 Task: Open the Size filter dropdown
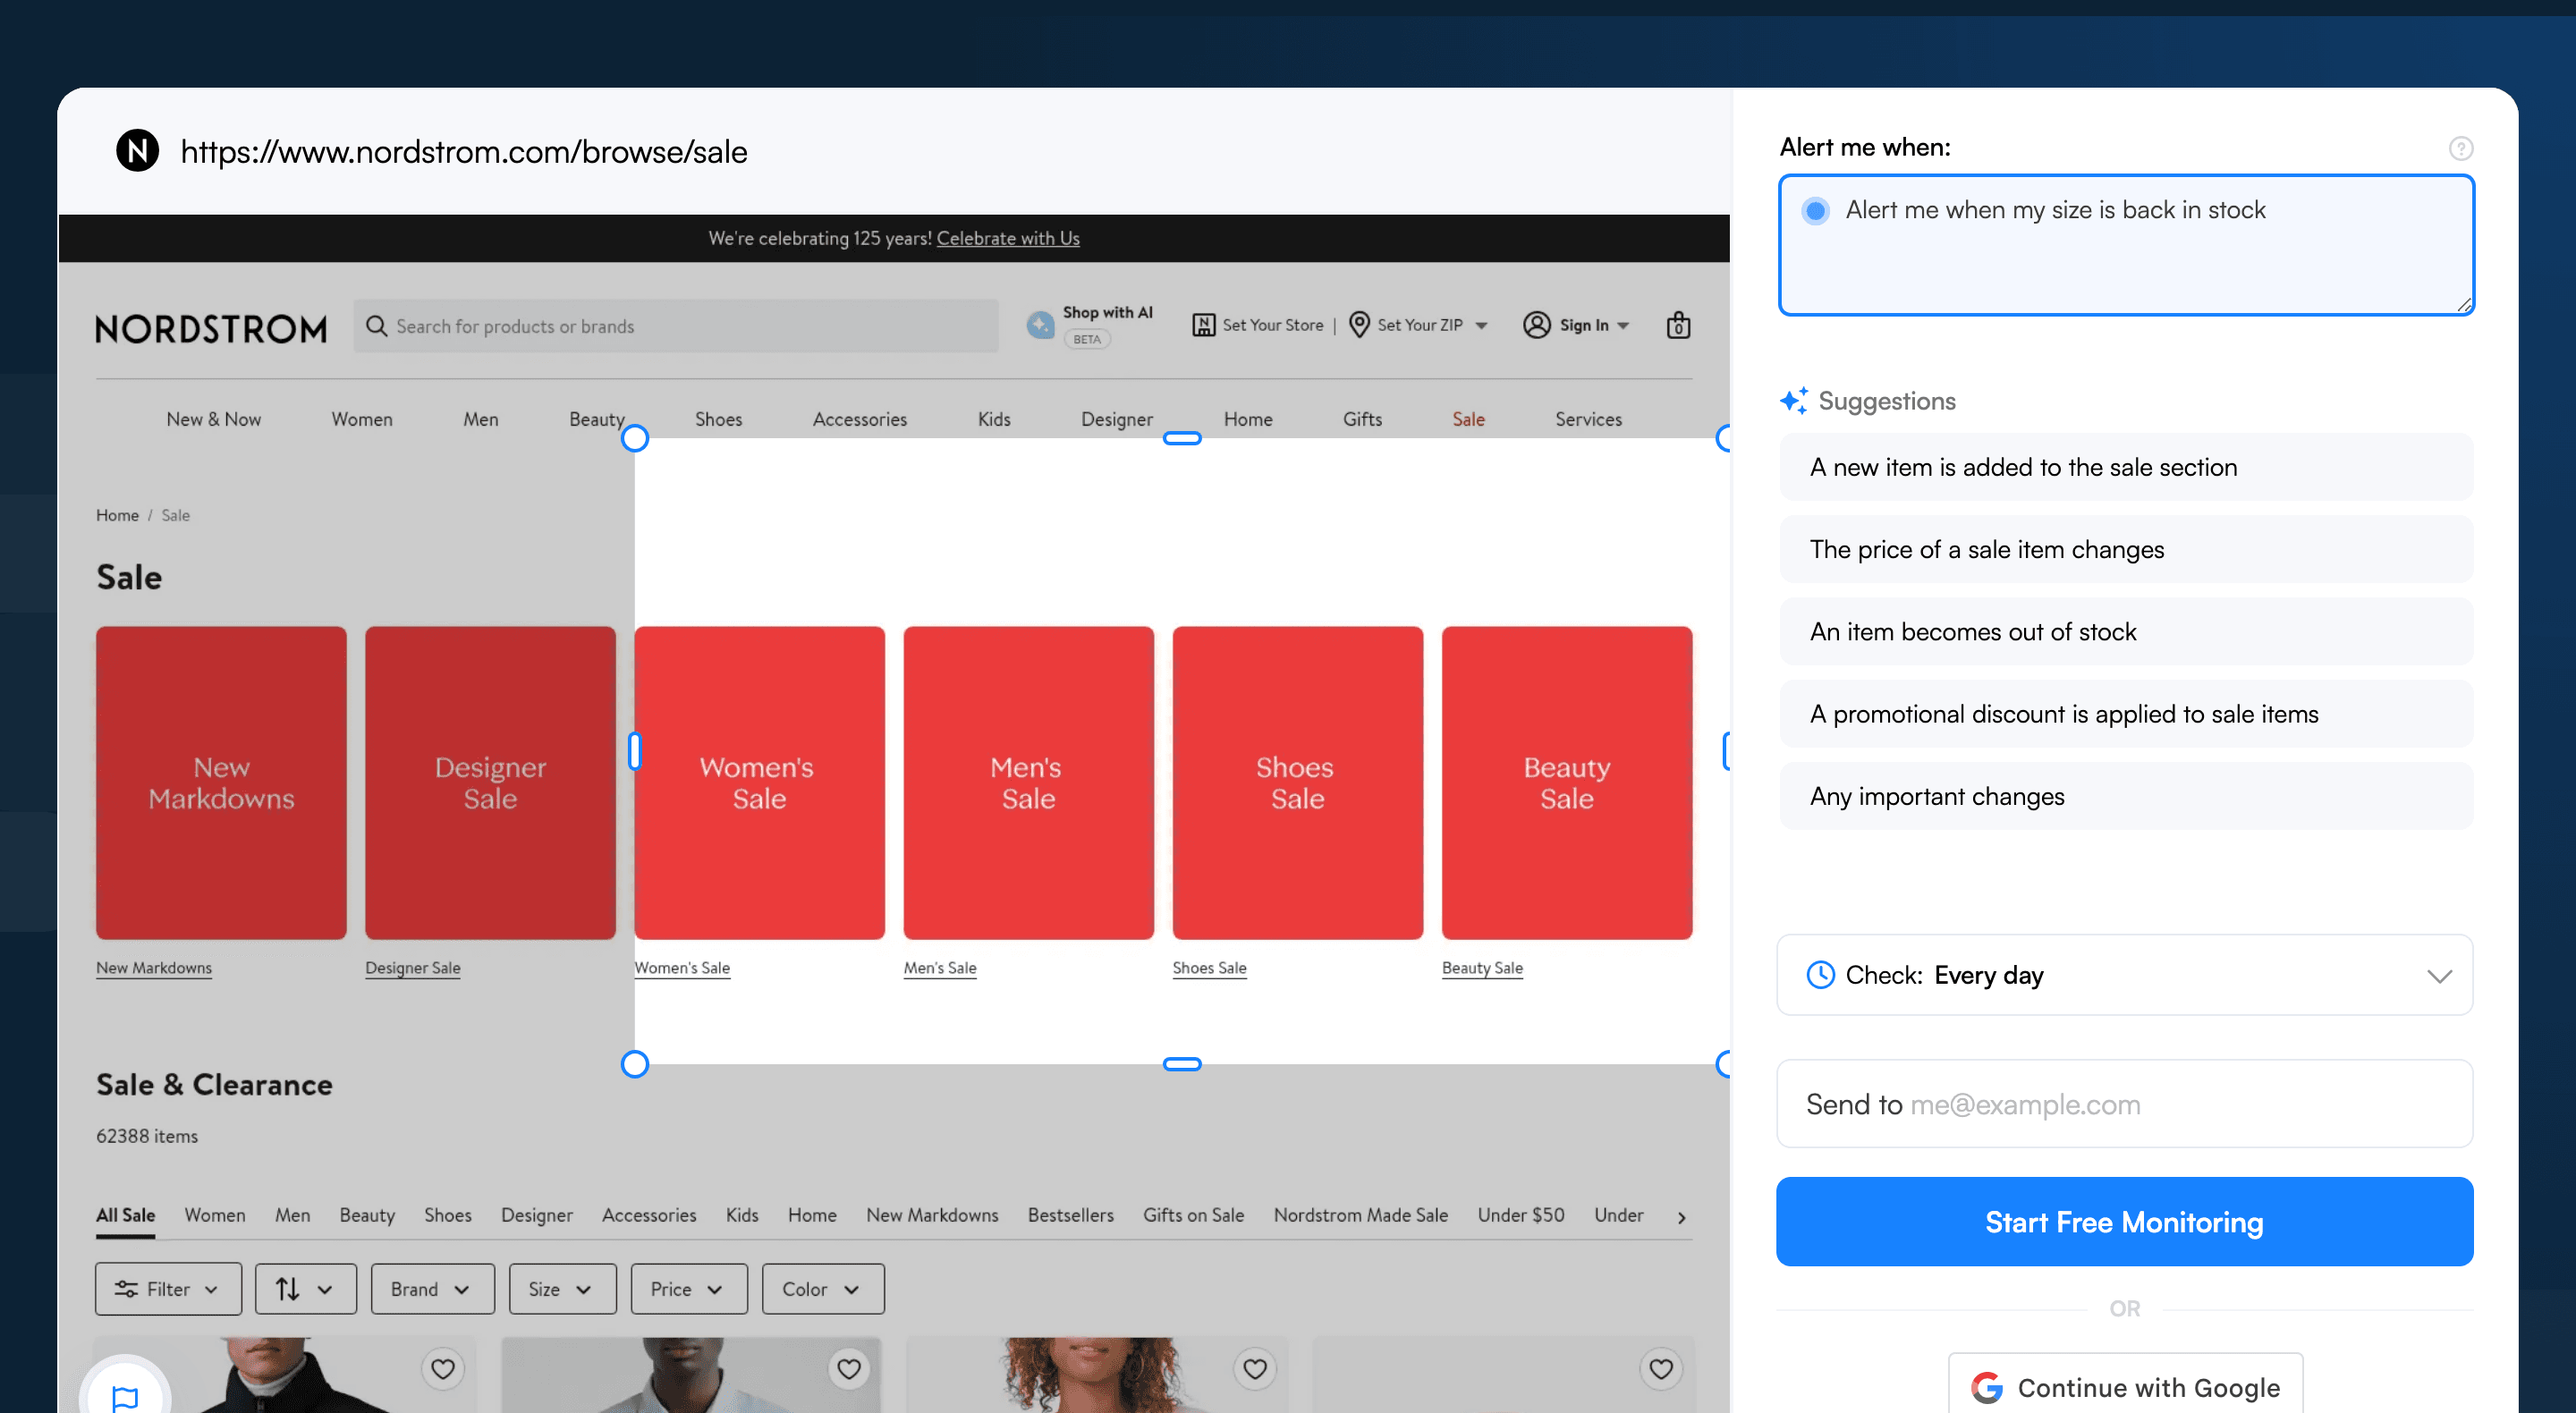(x=562, y=1289)
